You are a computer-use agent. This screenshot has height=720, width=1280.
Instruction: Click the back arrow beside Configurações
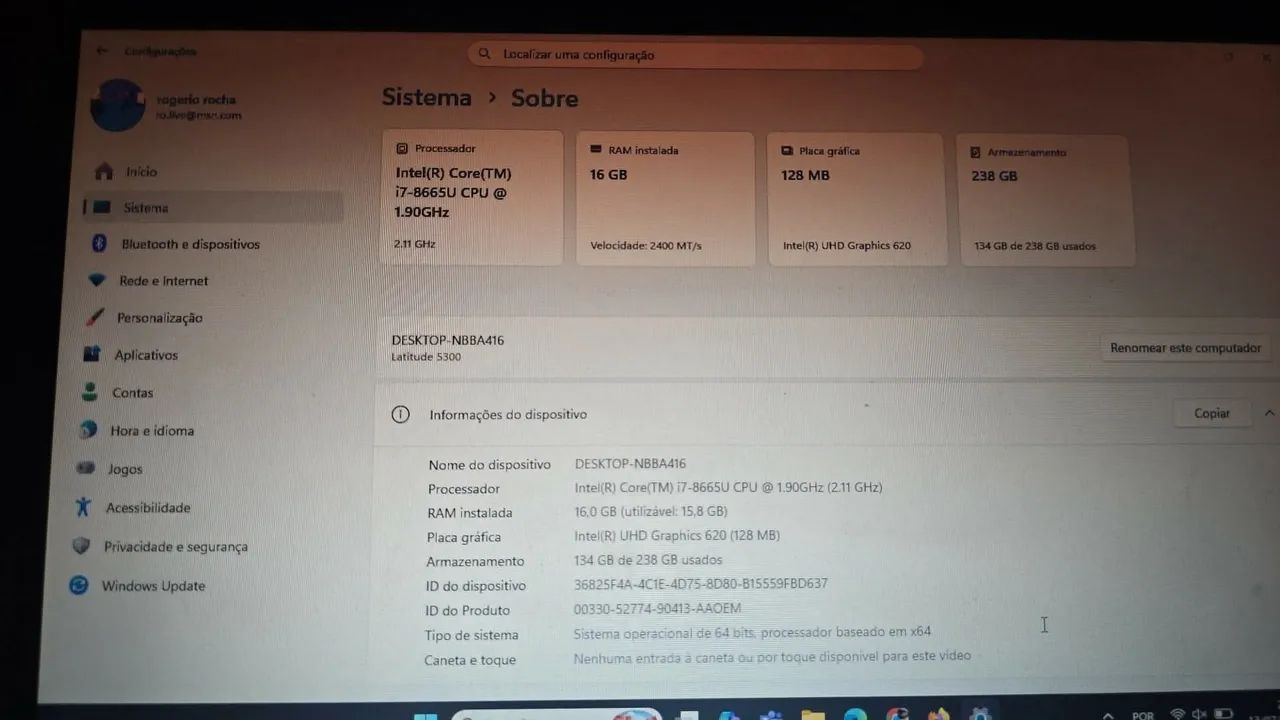point(101,51)
